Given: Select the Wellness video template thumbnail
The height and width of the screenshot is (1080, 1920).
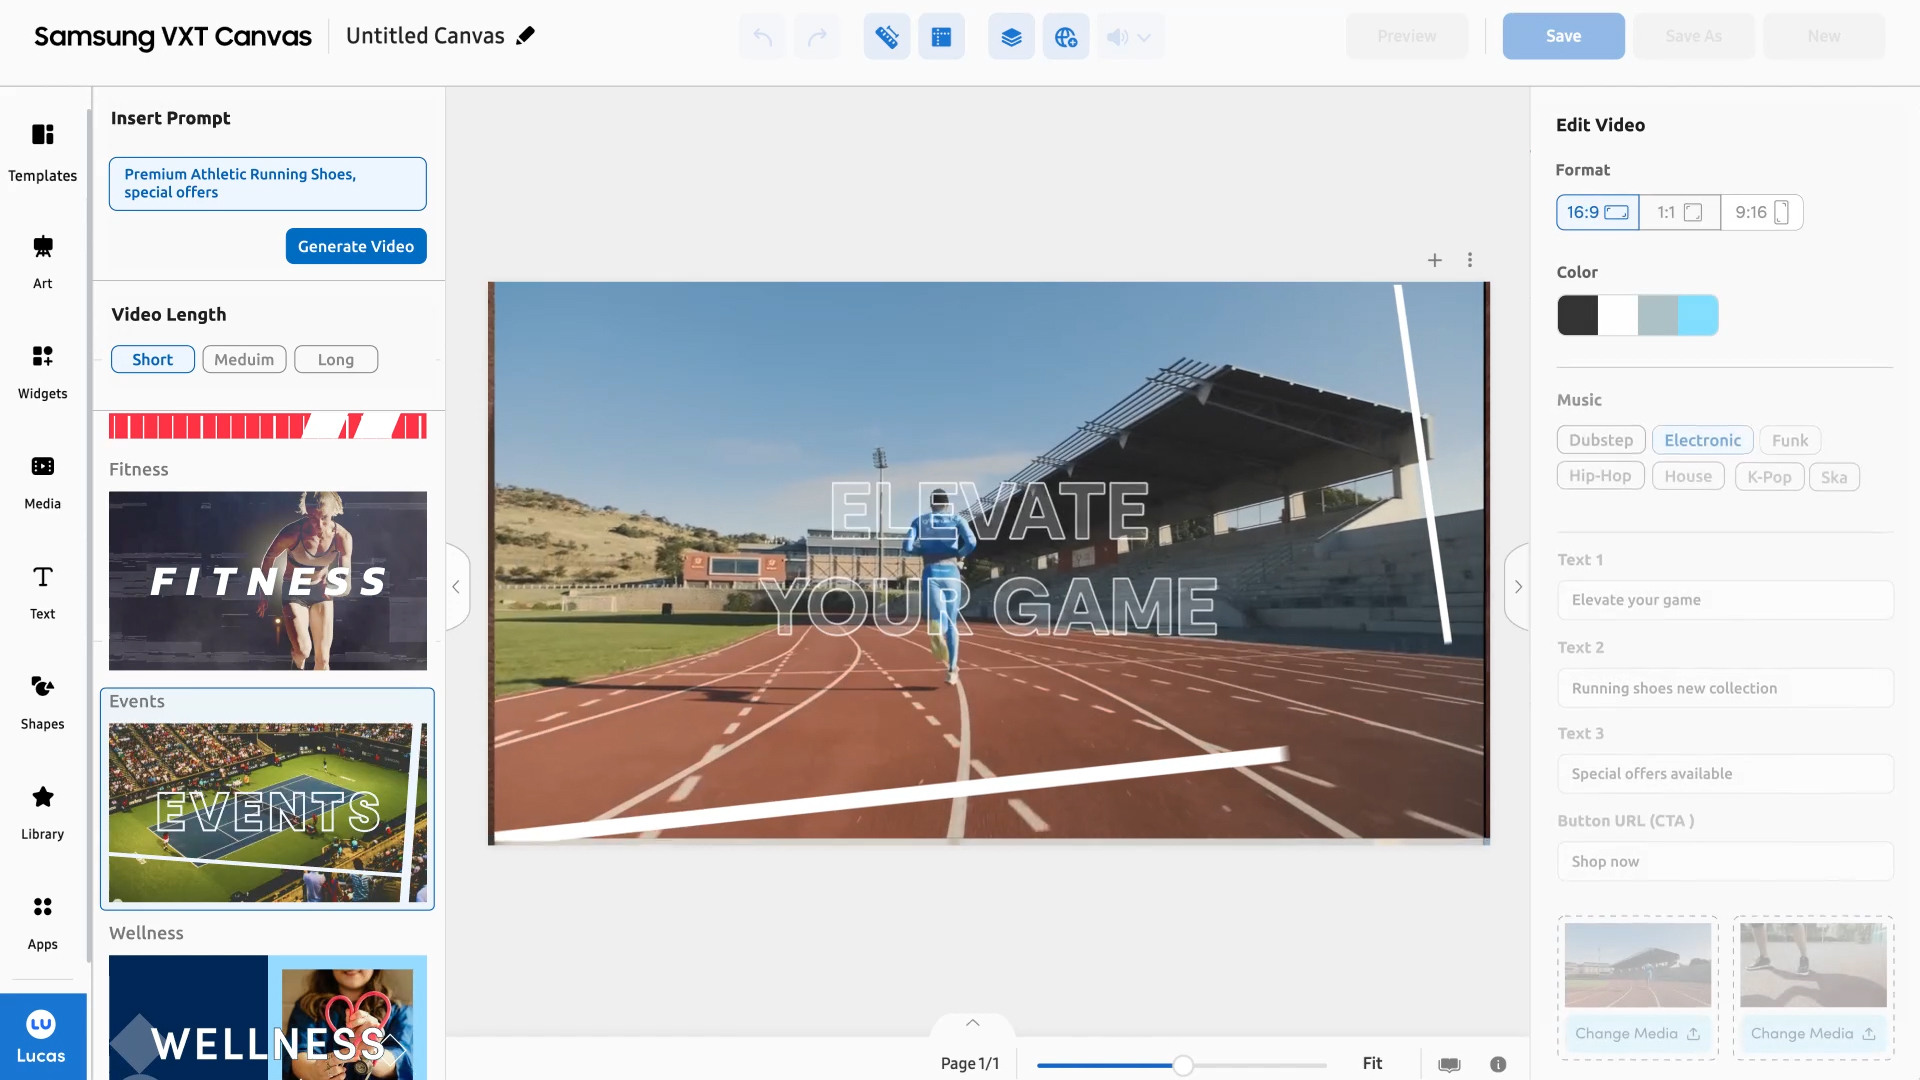Looking at the screenshot, I should pos(268,1017).
